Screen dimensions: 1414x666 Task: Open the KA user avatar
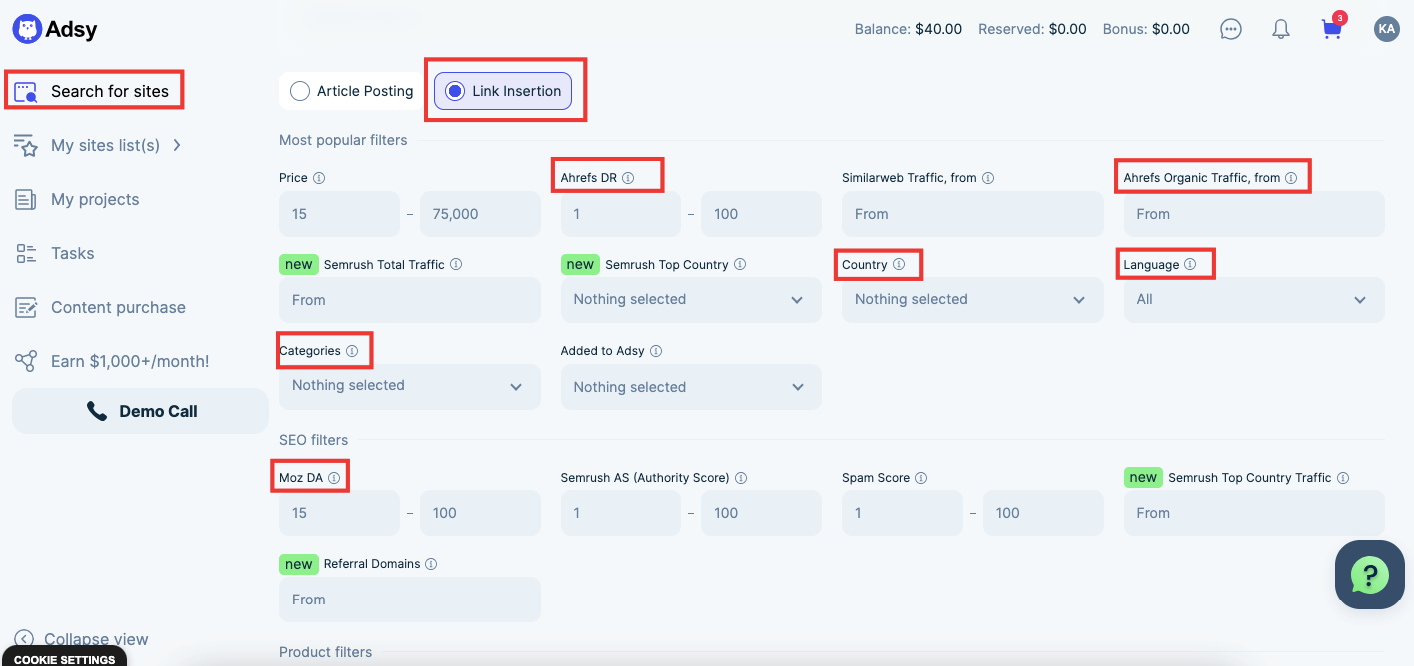[x=1386, y=29]
